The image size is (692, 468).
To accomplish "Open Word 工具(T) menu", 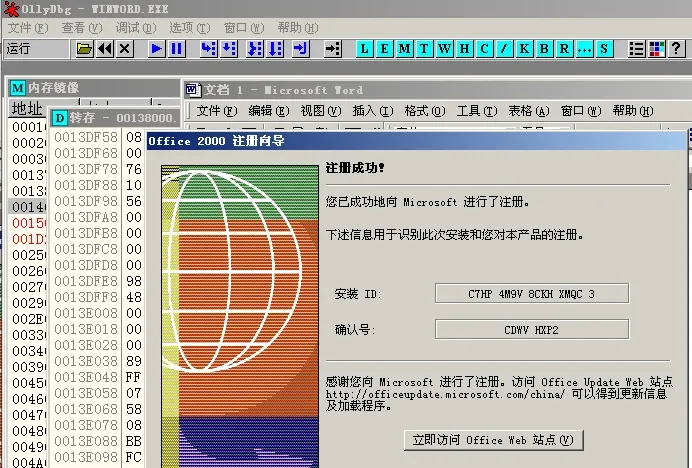I will [477, 111].
